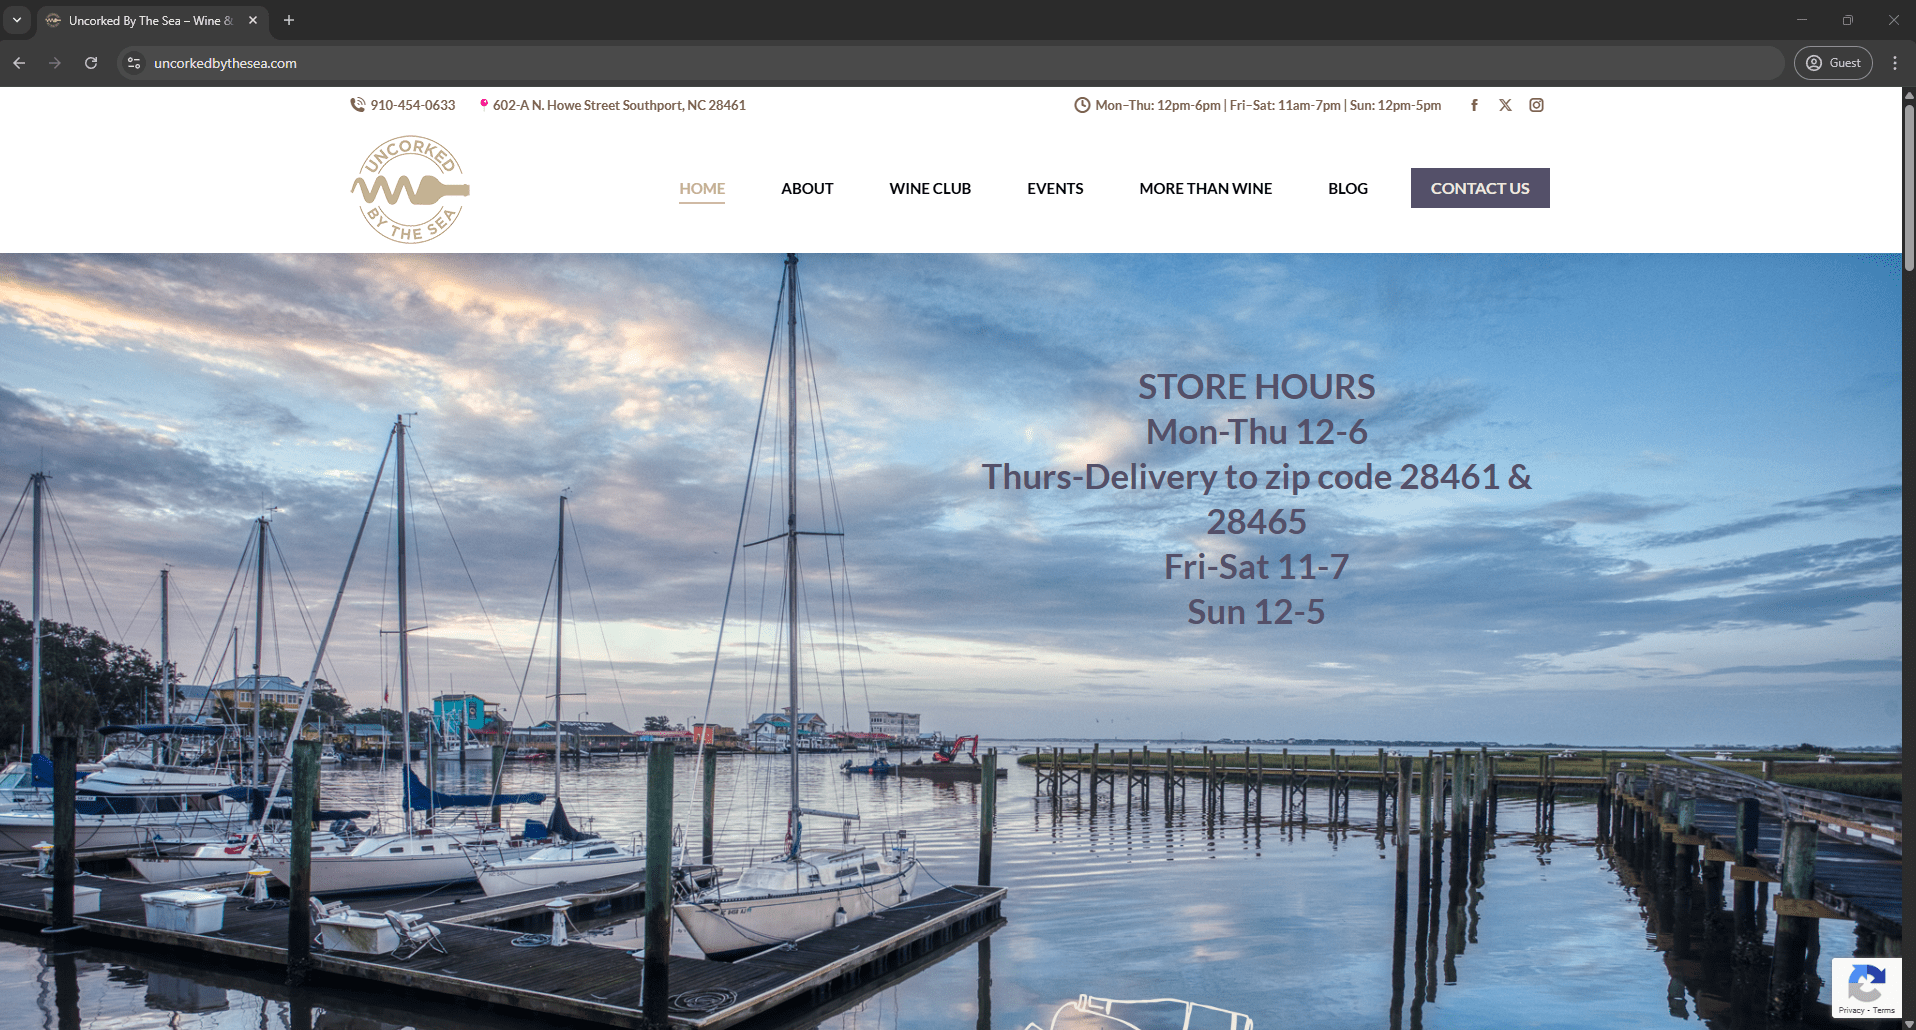The height and width of the screenshot is (1030, 1916).
Task: Open the Facebook social icon
Action: click(x=1474, y=105)
